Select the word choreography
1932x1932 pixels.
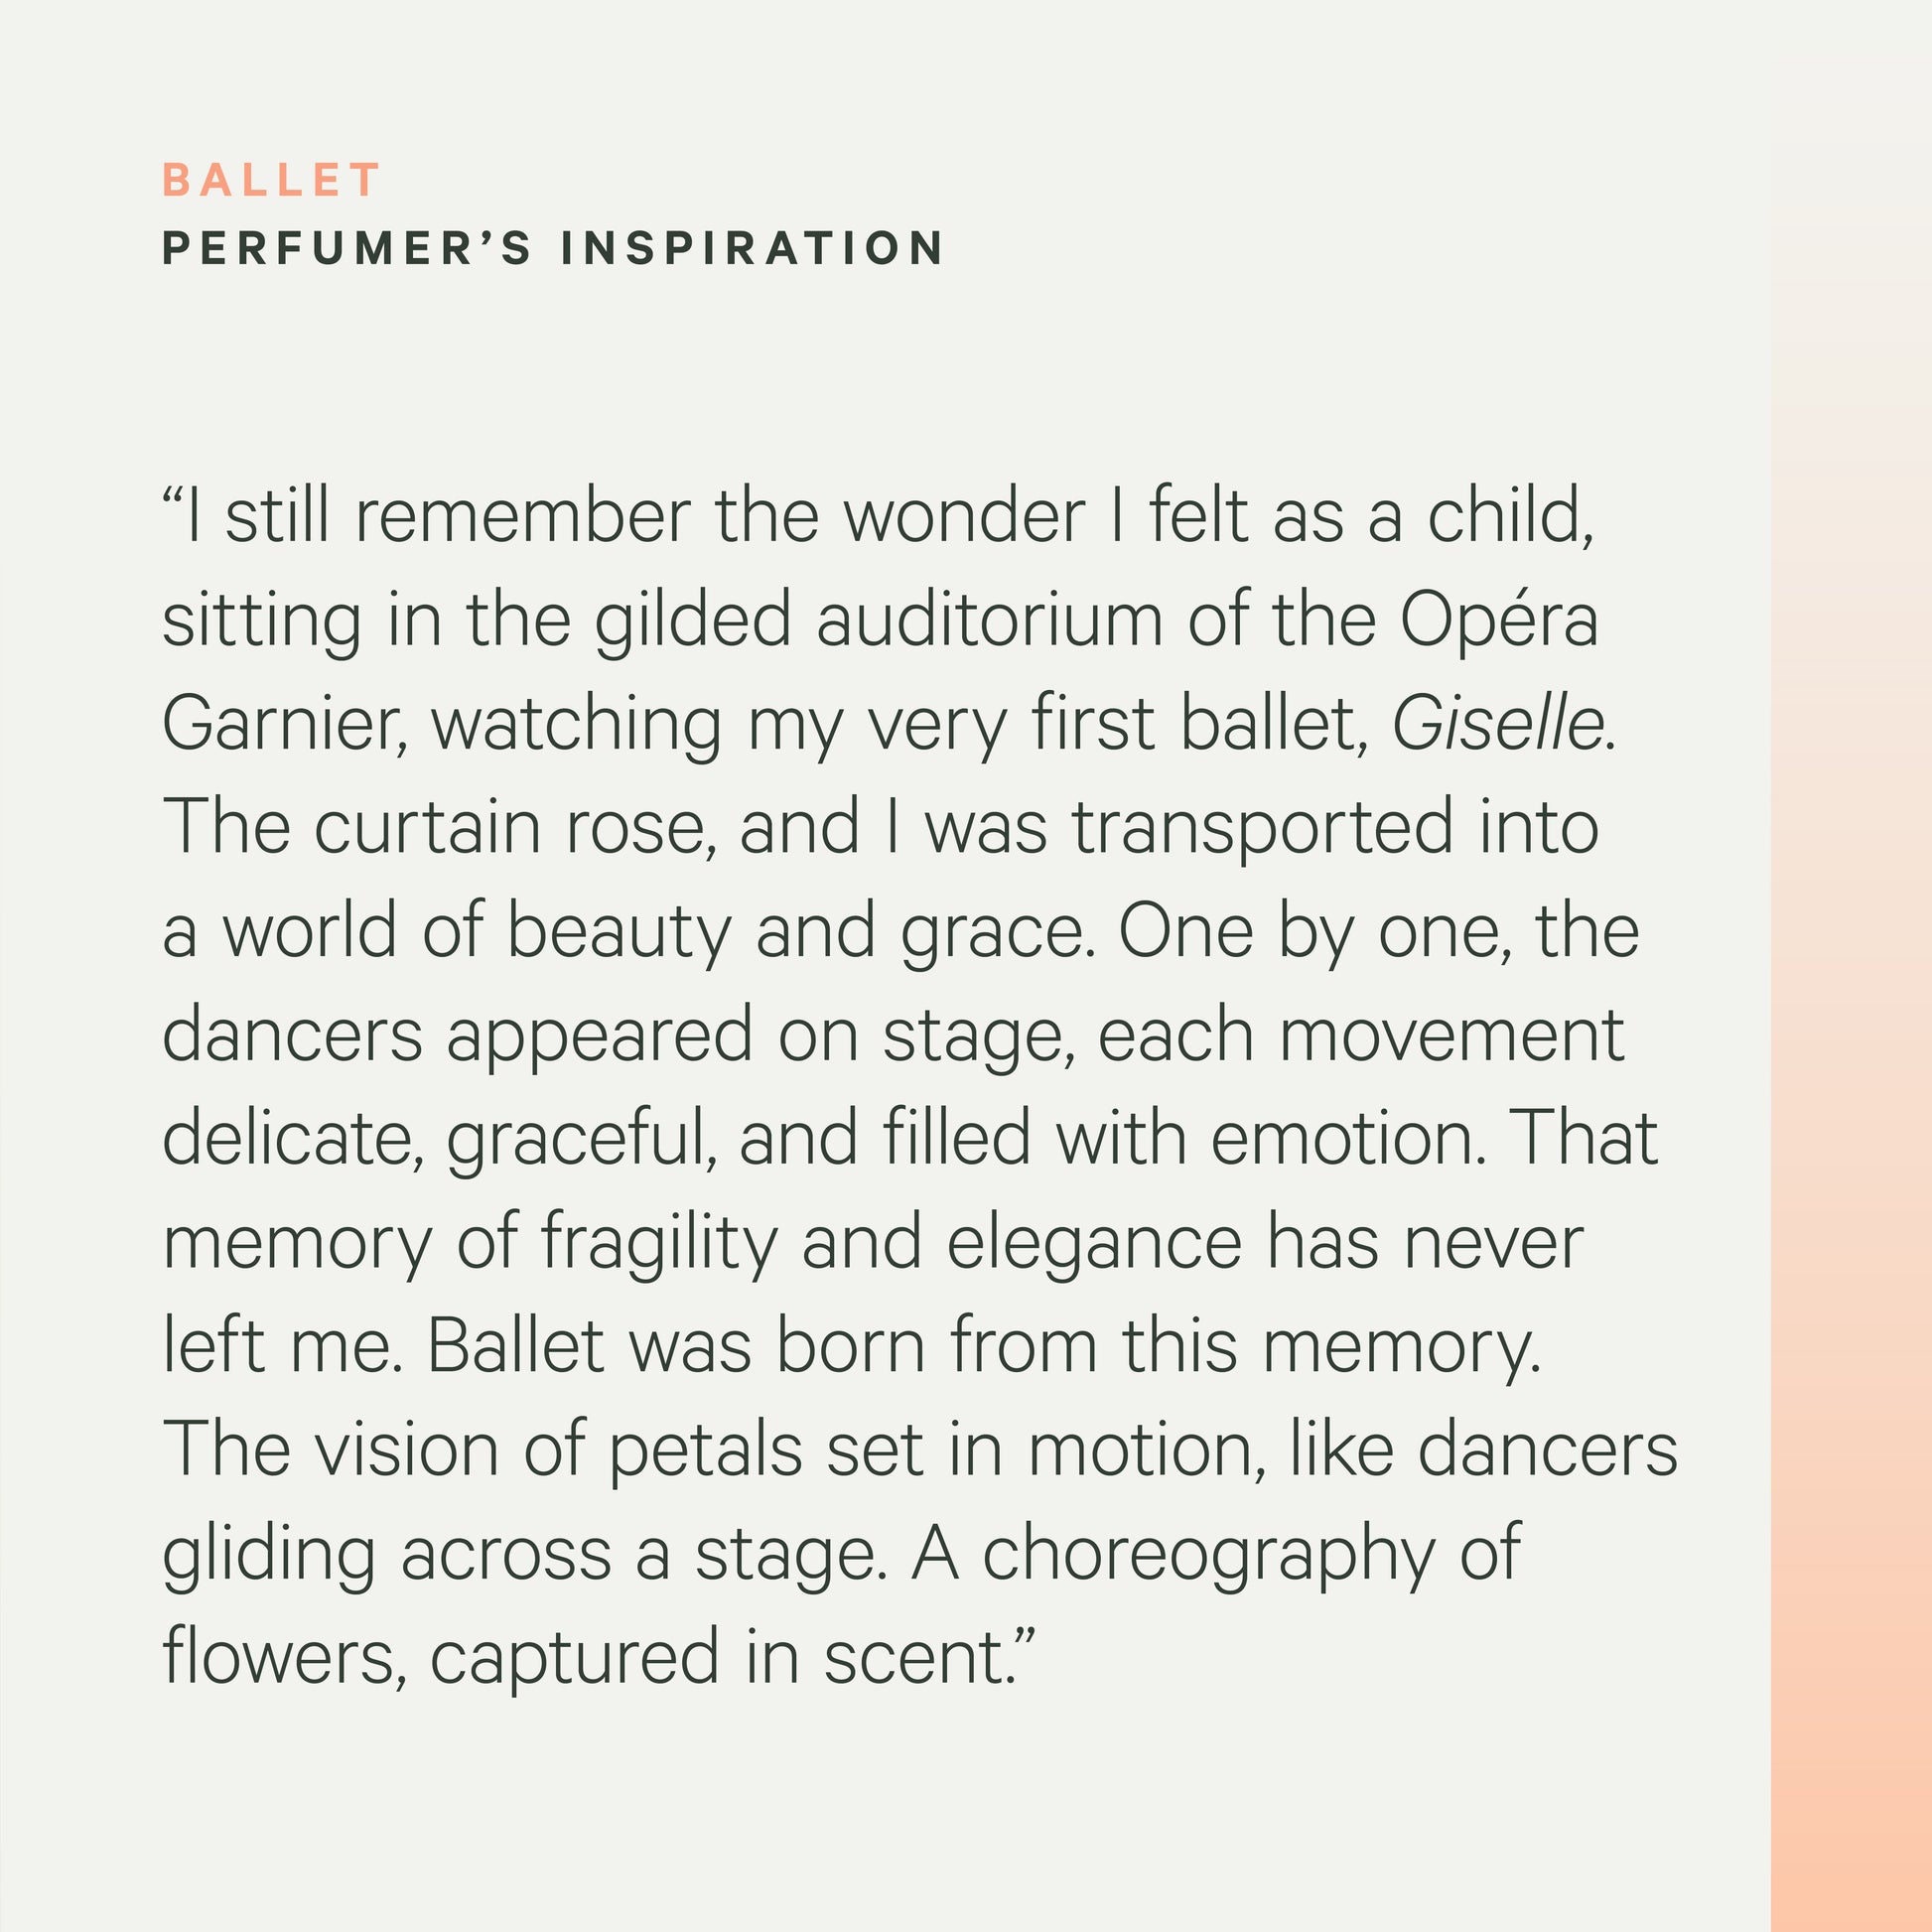(1209, 1556)
